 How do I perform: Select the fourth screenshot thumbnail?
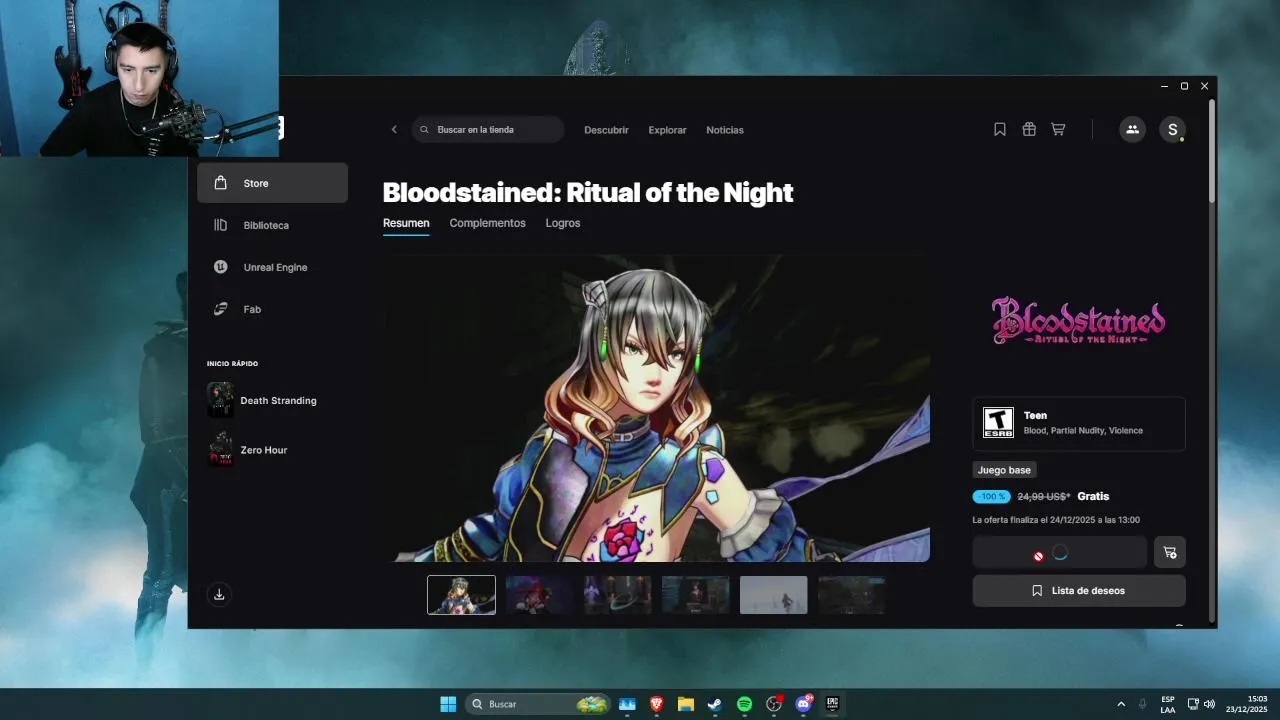click(x=695, y=594)
